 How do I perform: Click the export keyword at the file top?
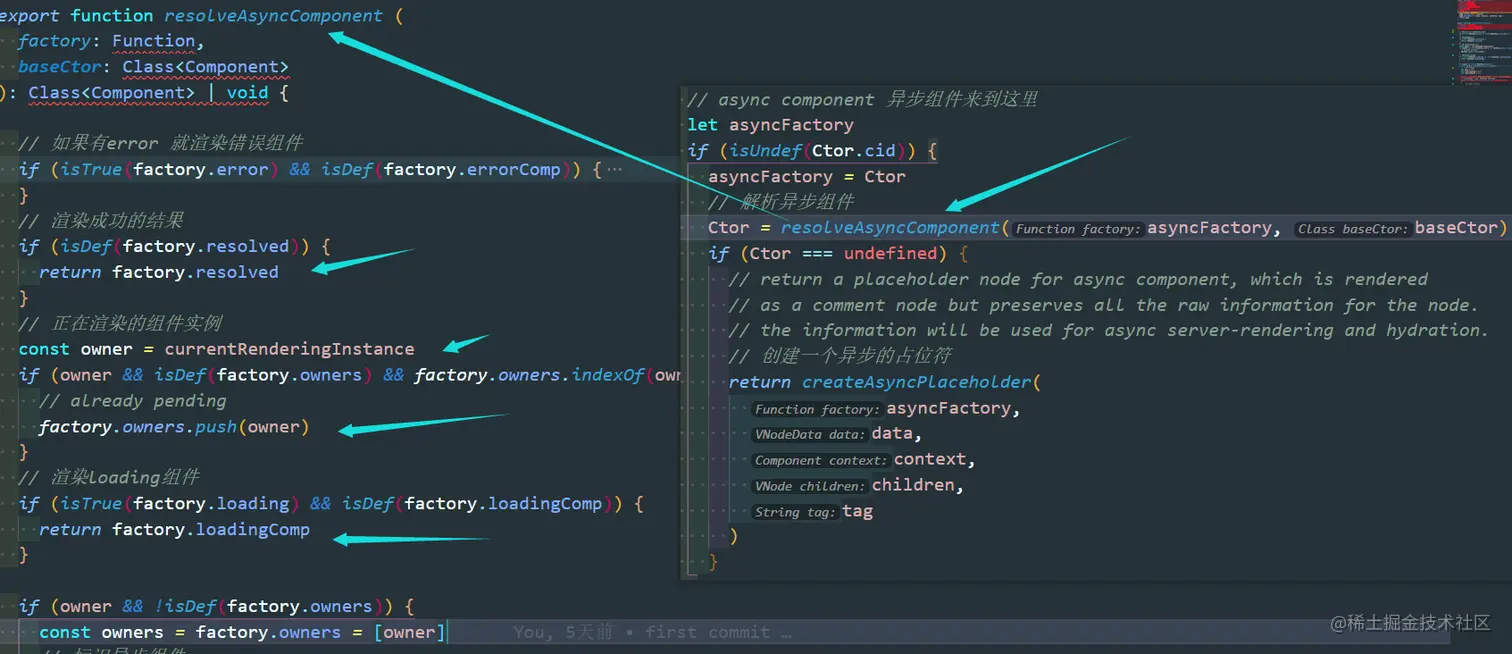point(31,16)
